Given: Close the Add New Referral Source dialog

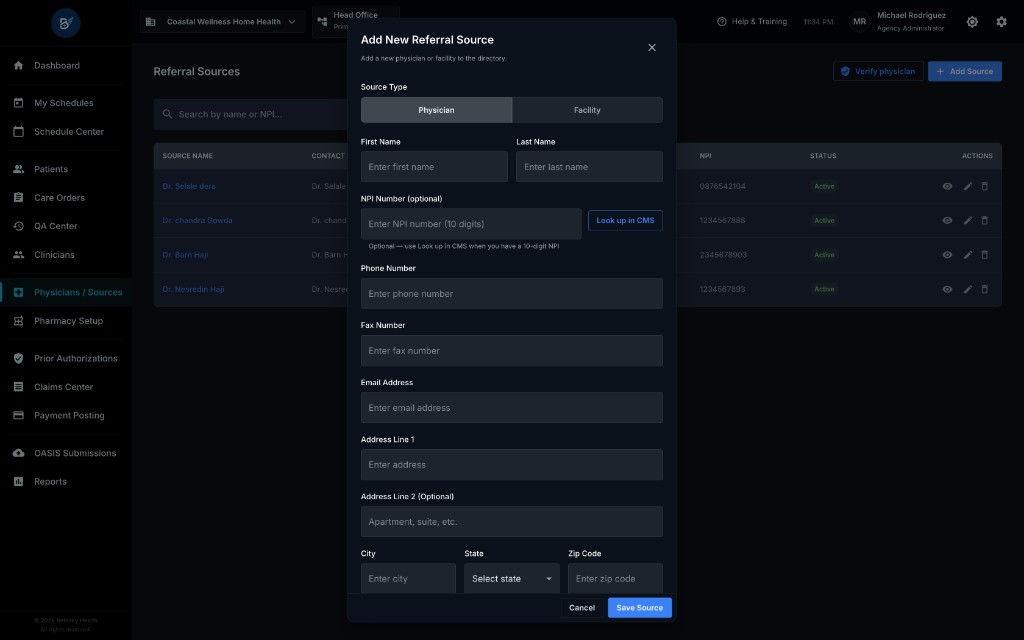Looking at the screenshot, I should (651, 48).
